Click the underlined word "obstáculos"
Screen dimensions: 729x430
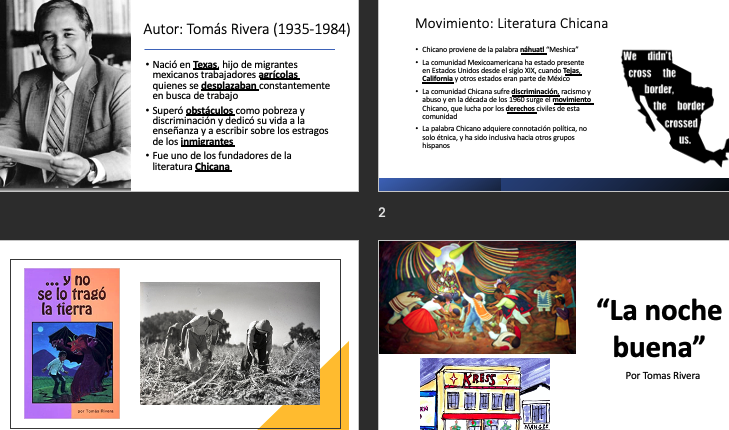[x=209, y=111]
